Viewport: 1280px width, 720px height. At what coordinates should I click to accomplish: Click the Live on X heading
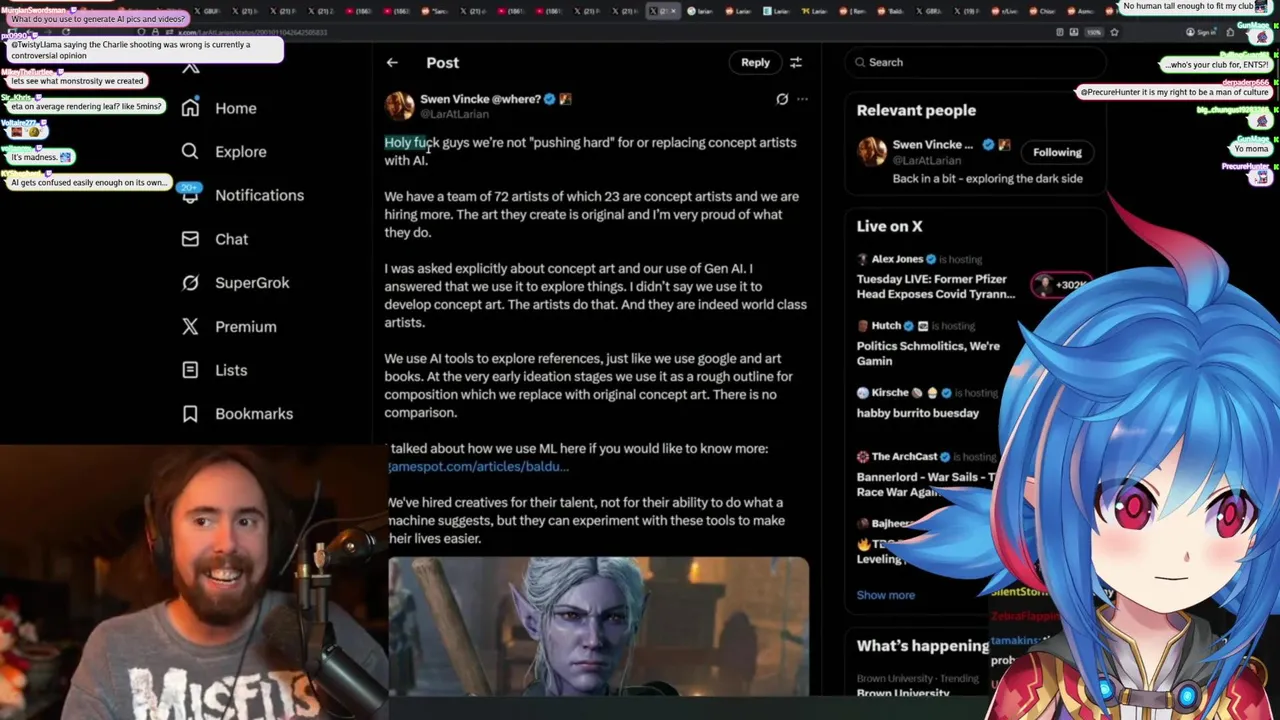pos(889,227)
